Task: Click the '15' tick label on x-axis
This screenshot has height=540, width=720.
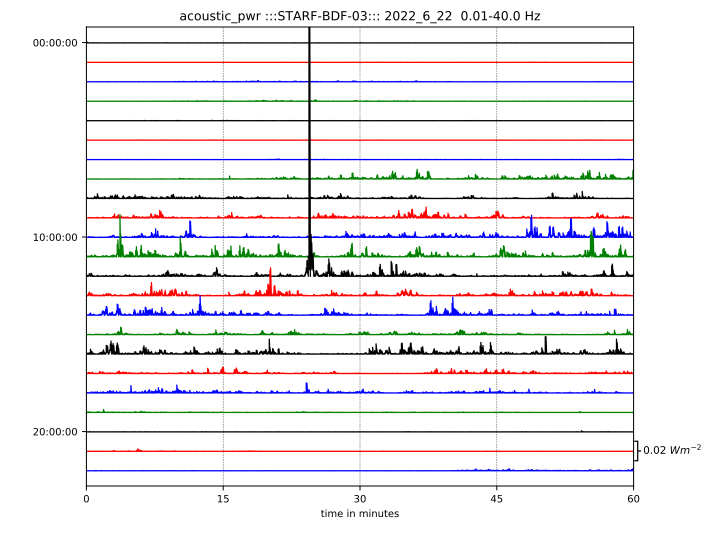Action: (223, 498)
